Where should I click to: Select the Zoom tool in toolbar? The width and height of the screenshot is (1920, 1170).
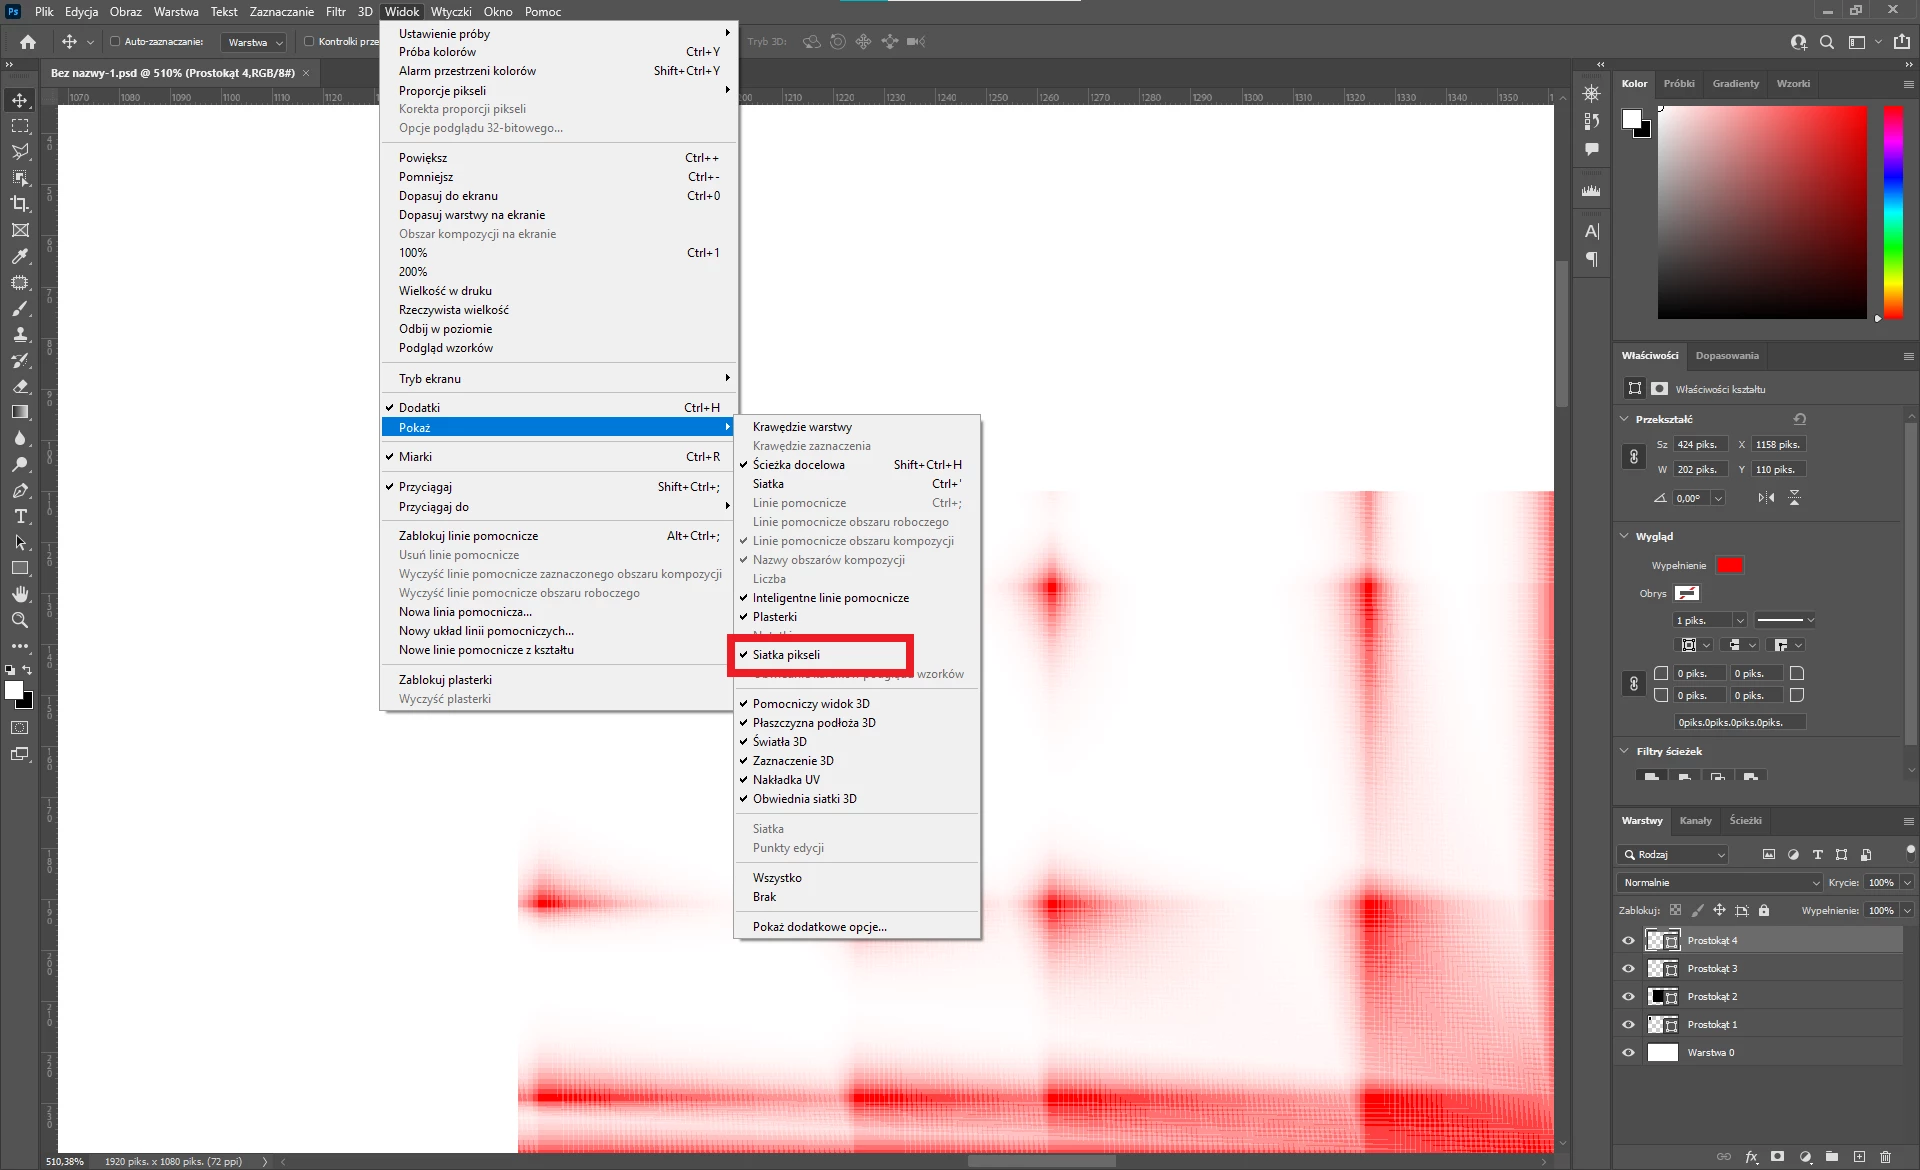(x=20, y=621)
